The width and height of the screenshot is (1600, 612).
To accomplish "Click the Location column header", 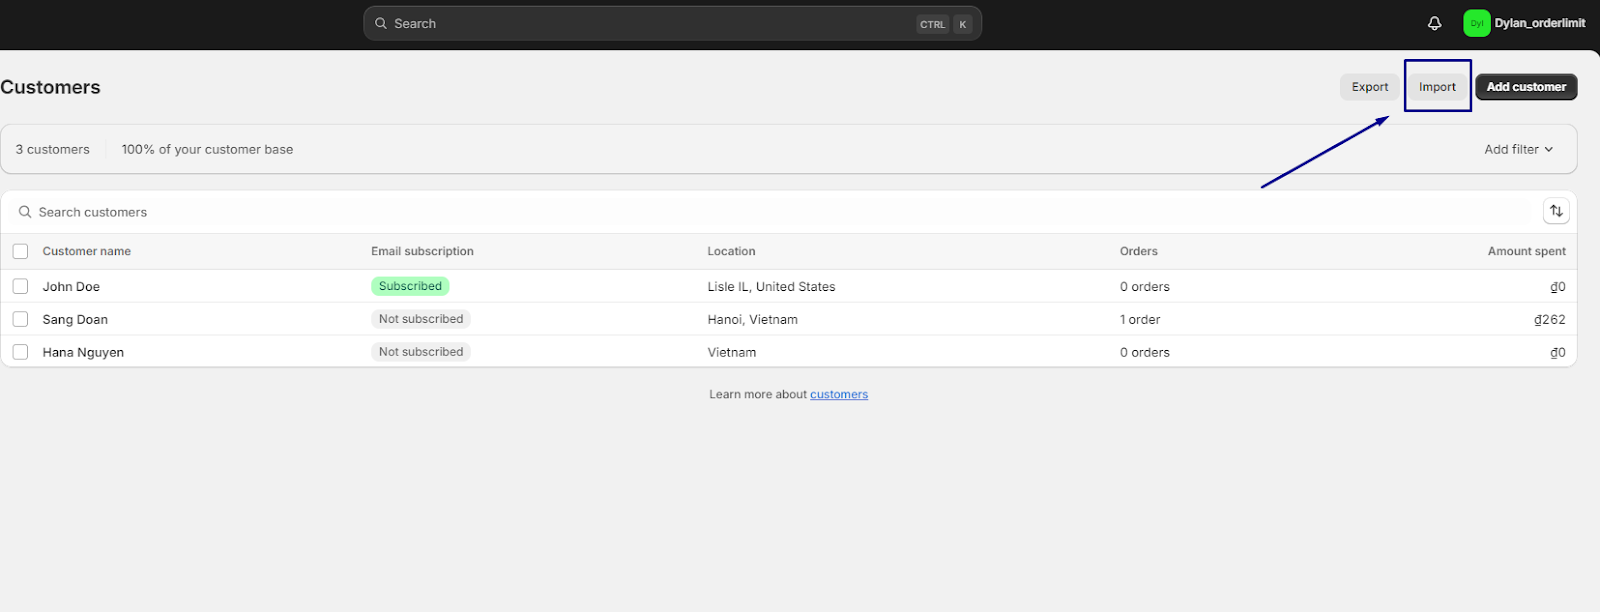I will pyautogui.click(x=731, y=251).
